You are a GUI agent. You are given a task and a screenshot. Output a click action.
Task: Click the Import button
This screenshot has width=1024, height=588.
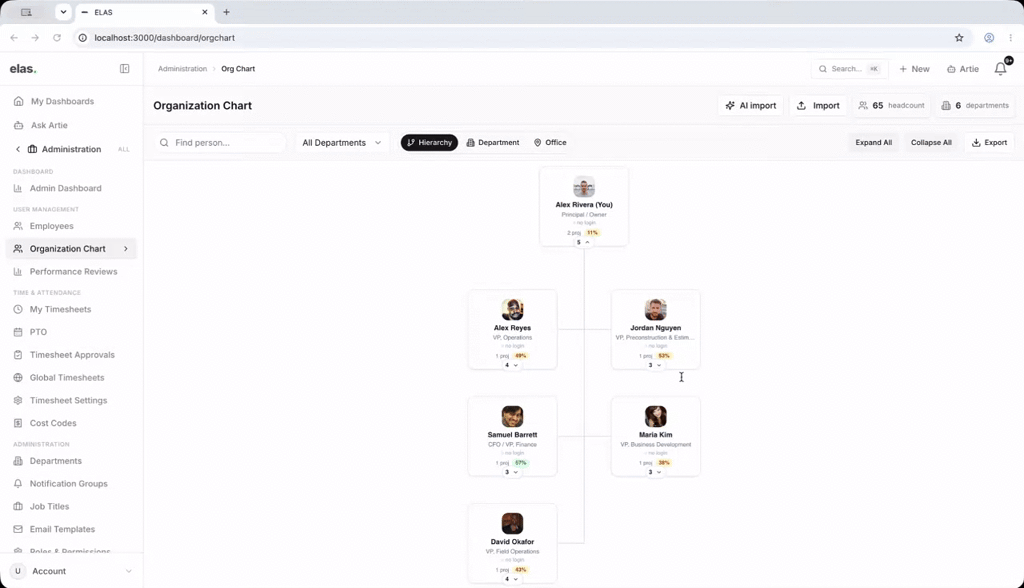pos(818,105)
